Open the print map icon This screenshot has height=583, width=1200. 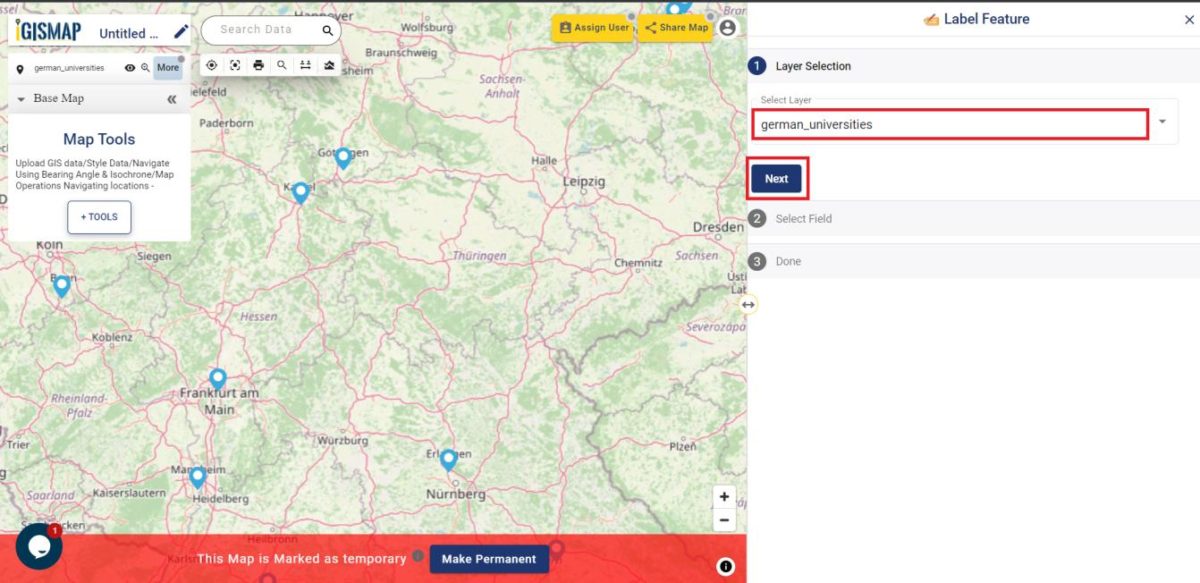coord(258,65)
